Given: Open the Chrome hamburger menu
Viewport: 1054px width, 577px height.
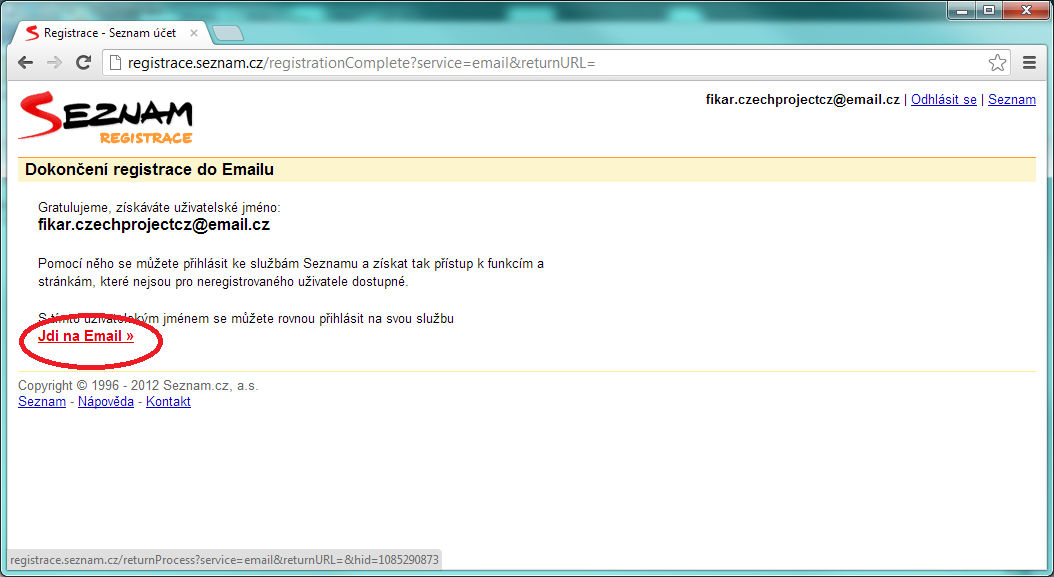Looking at the screenshot, I should tap(1029, 63).
